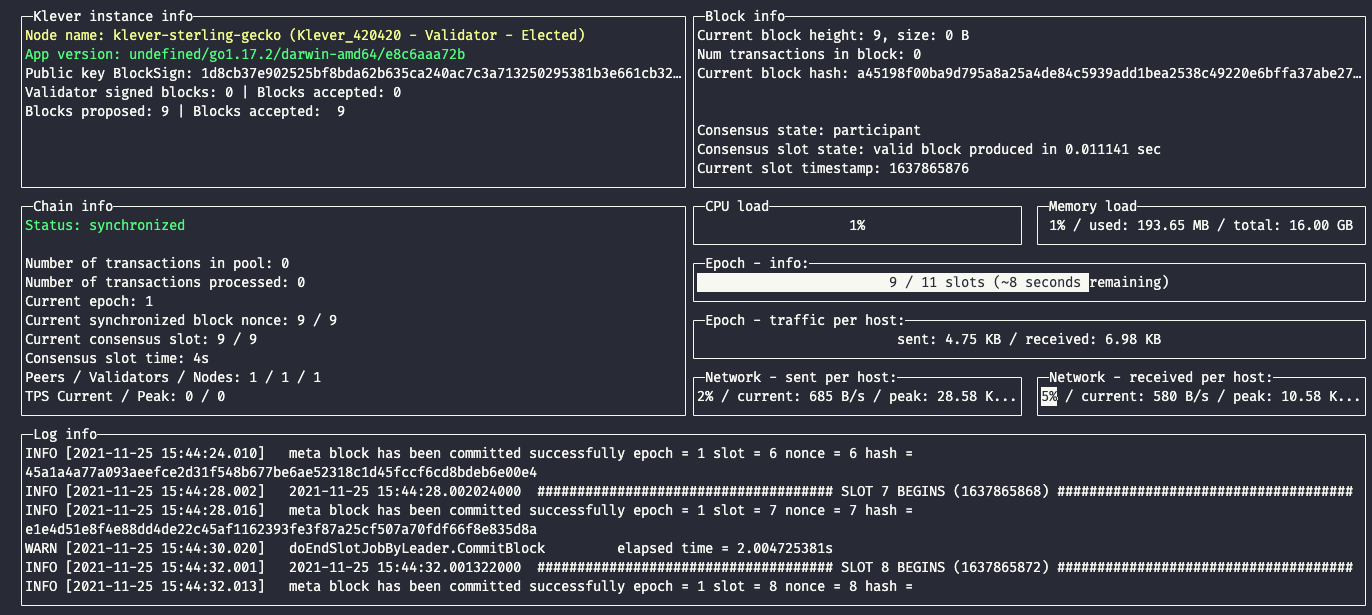Click the Network received per host gauge
The image size is (1372, 615).
pos(1201,397)
